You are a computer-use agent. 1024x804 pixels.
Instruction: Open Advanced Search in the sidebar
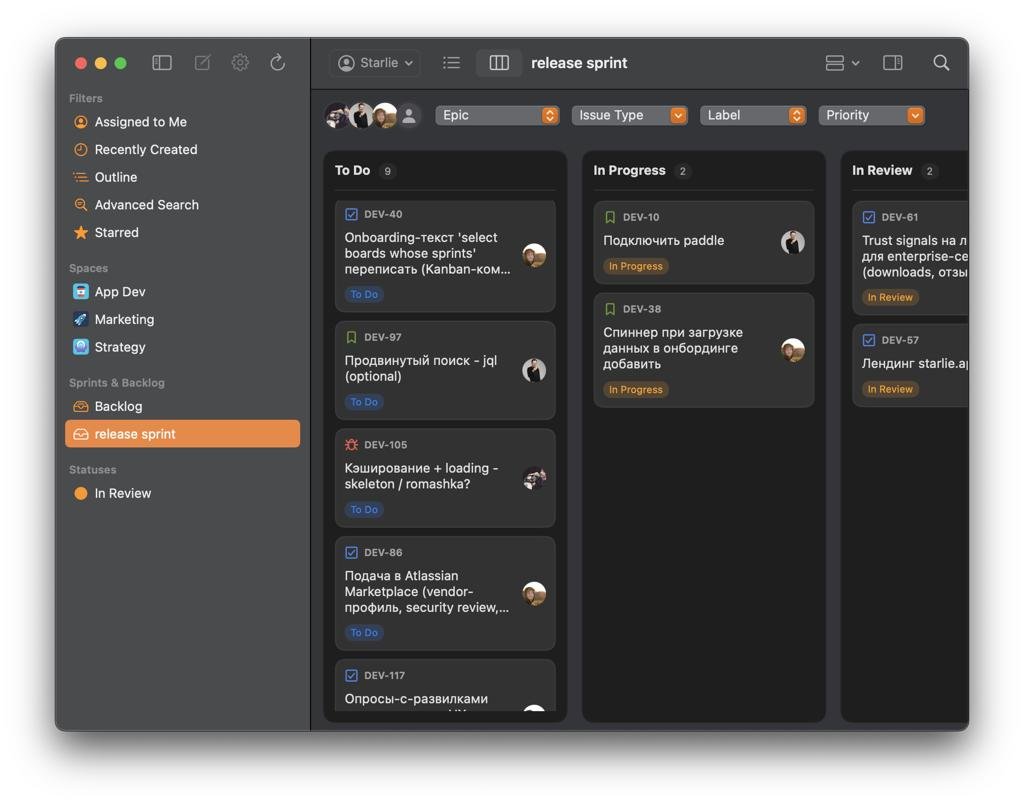[x=182, y=204]
